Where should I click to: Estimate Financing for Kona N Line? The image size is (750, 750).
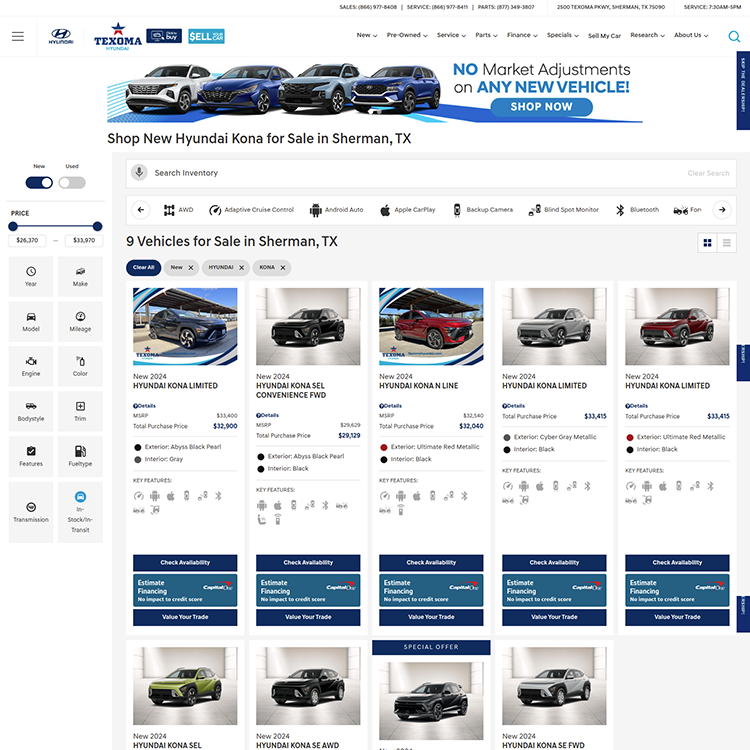click(x=431, y=590)
